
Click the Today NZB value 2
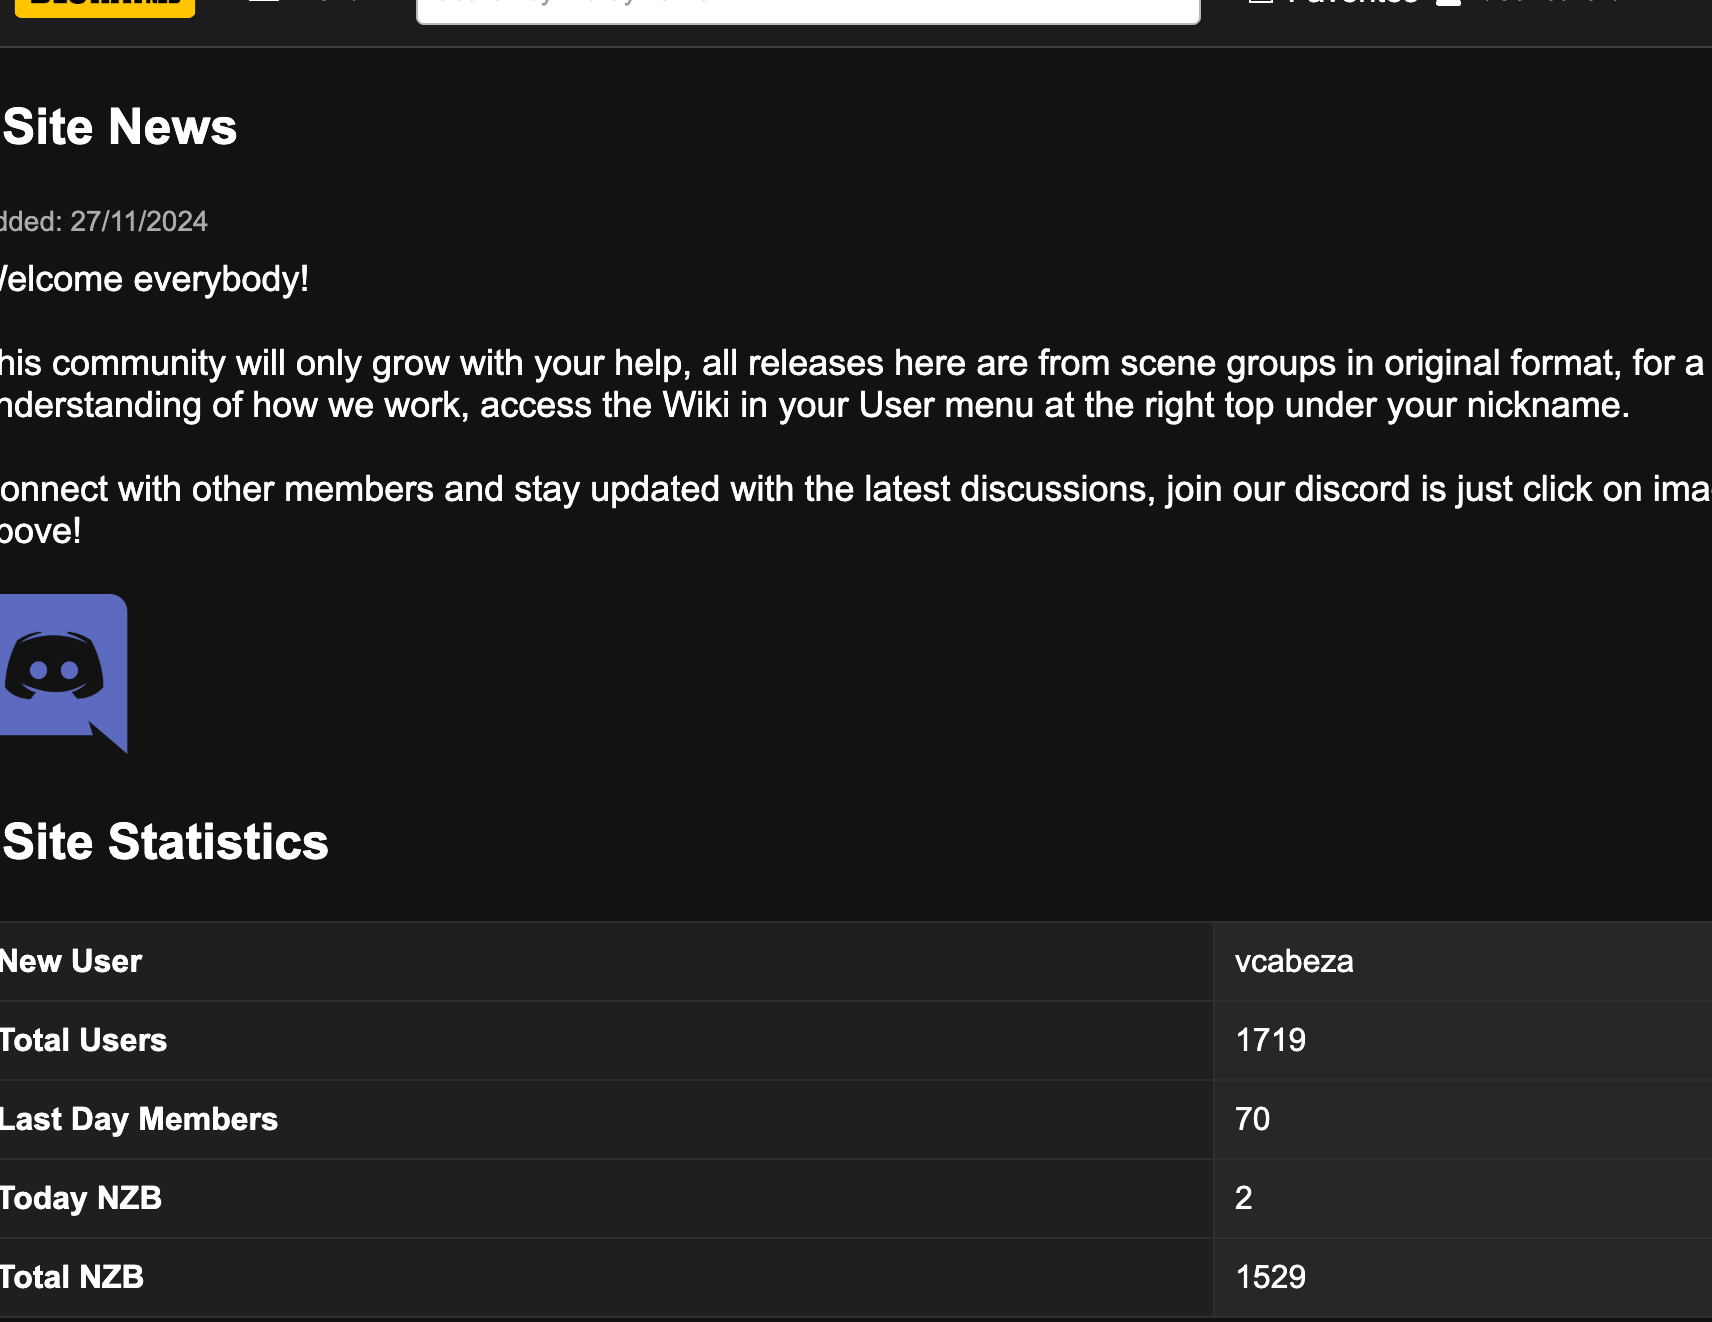pos(1244,1198)
